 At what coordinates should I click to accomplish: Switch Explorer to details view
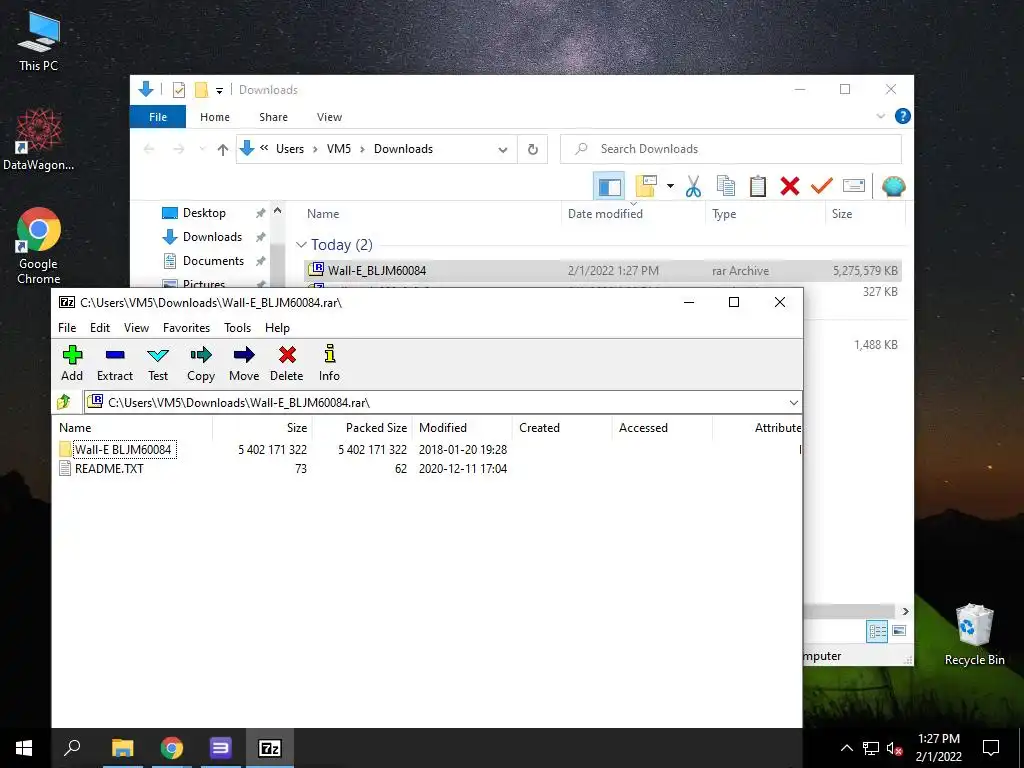coord(877,631)
